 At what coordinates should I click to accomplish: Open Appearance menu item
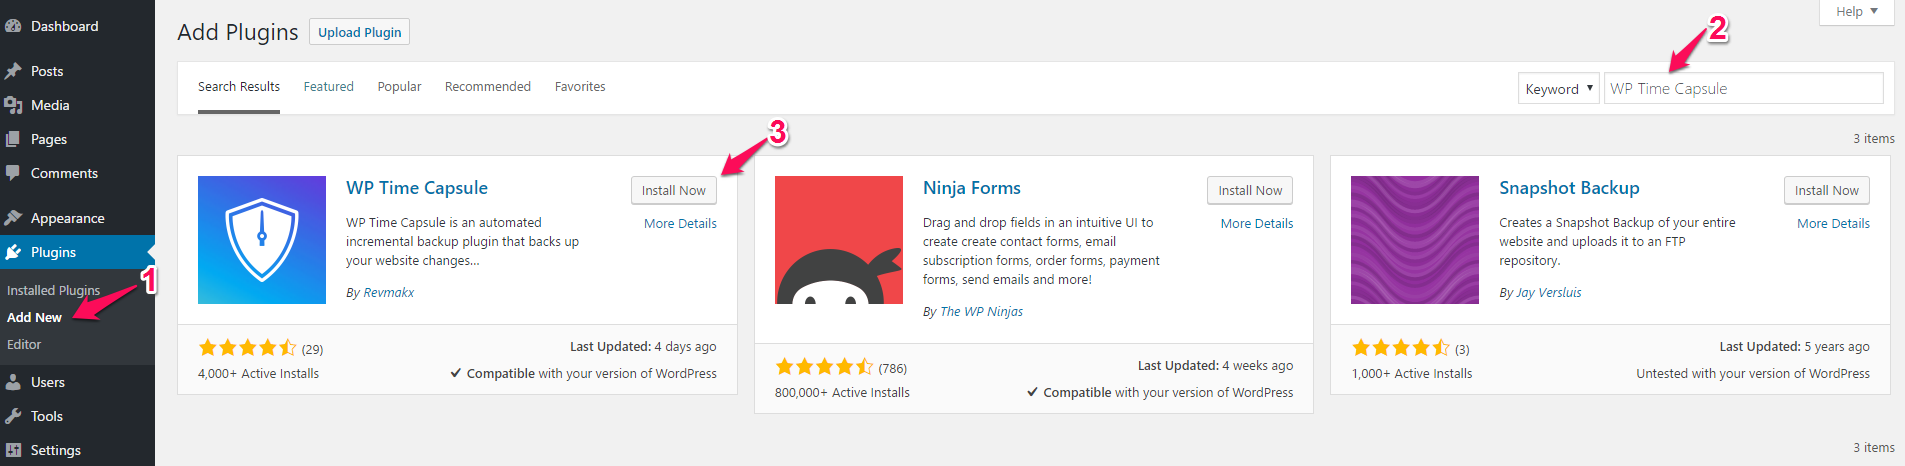coord(77,218)
